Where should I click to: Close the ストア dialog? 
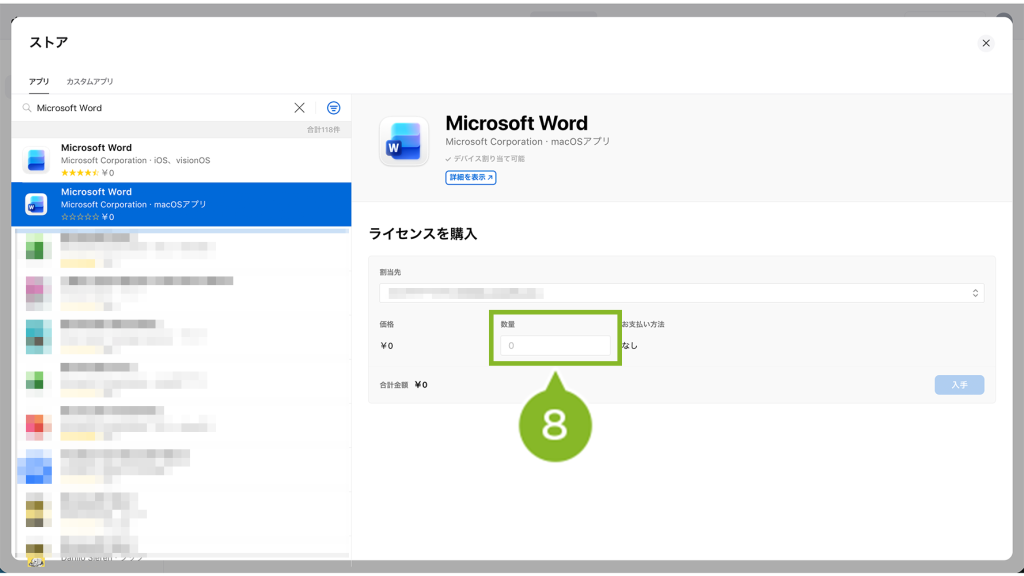click(x=986, y=43)
